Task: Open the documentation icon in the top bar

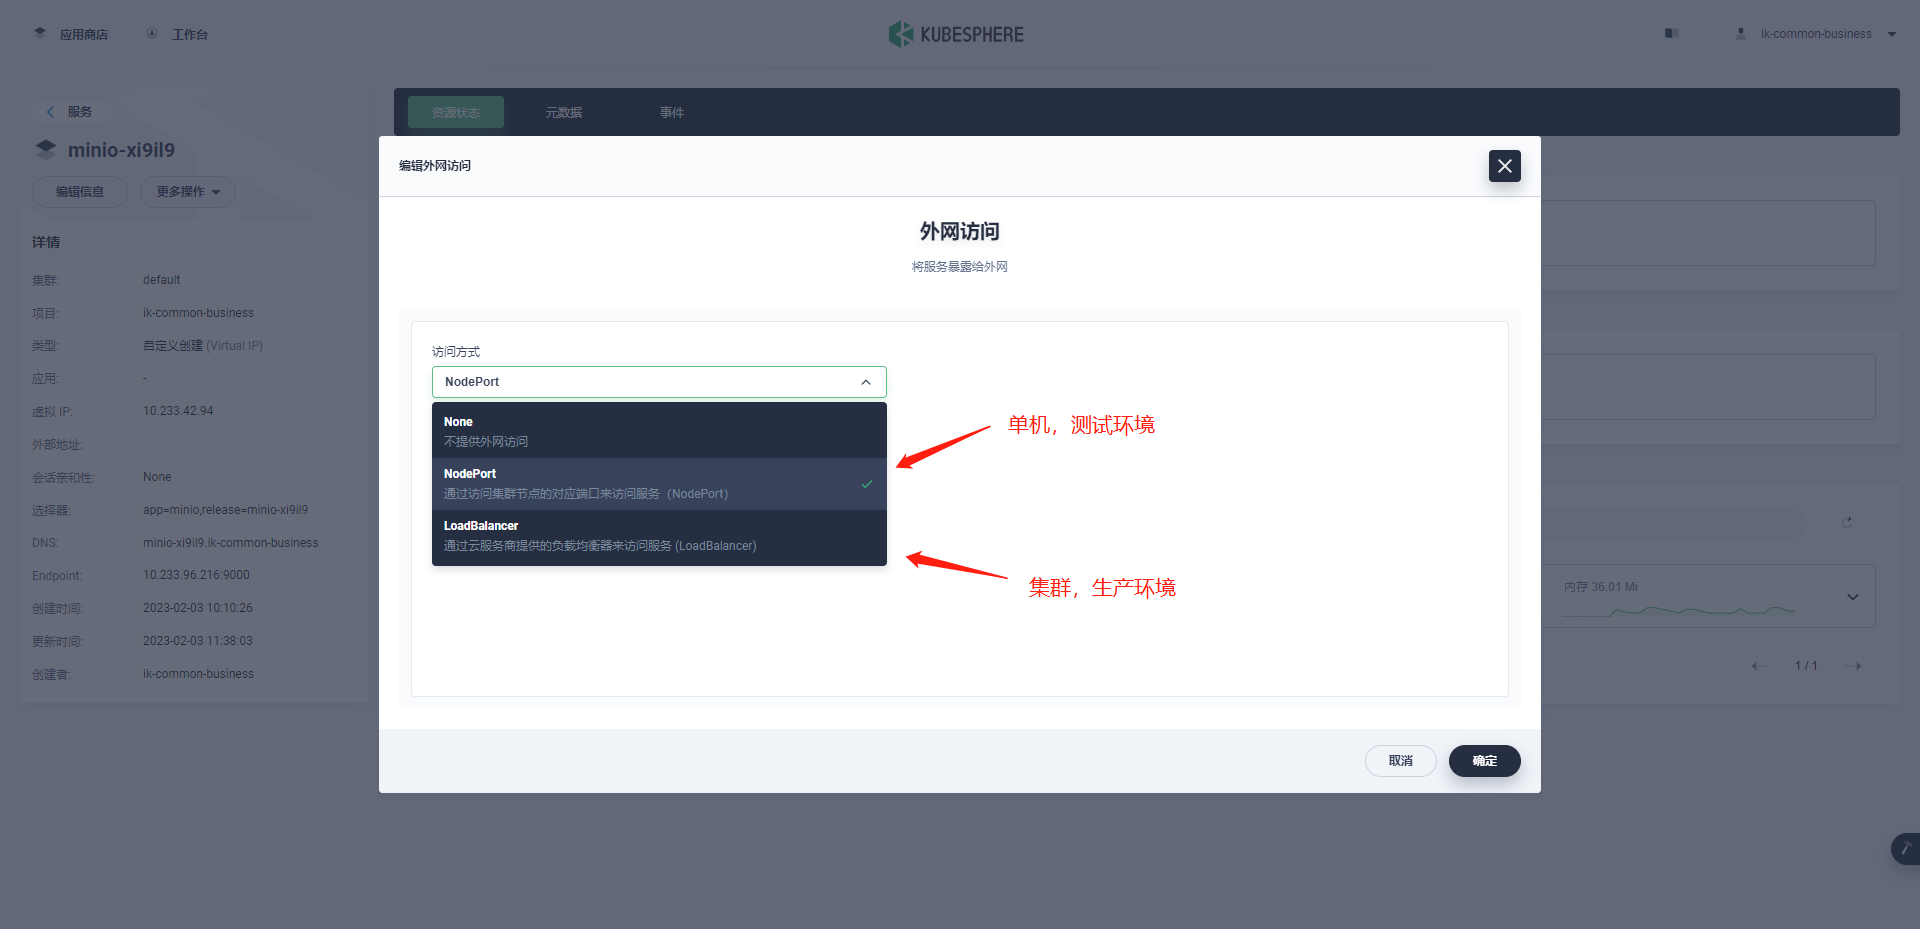Action: pos(1669,33)
